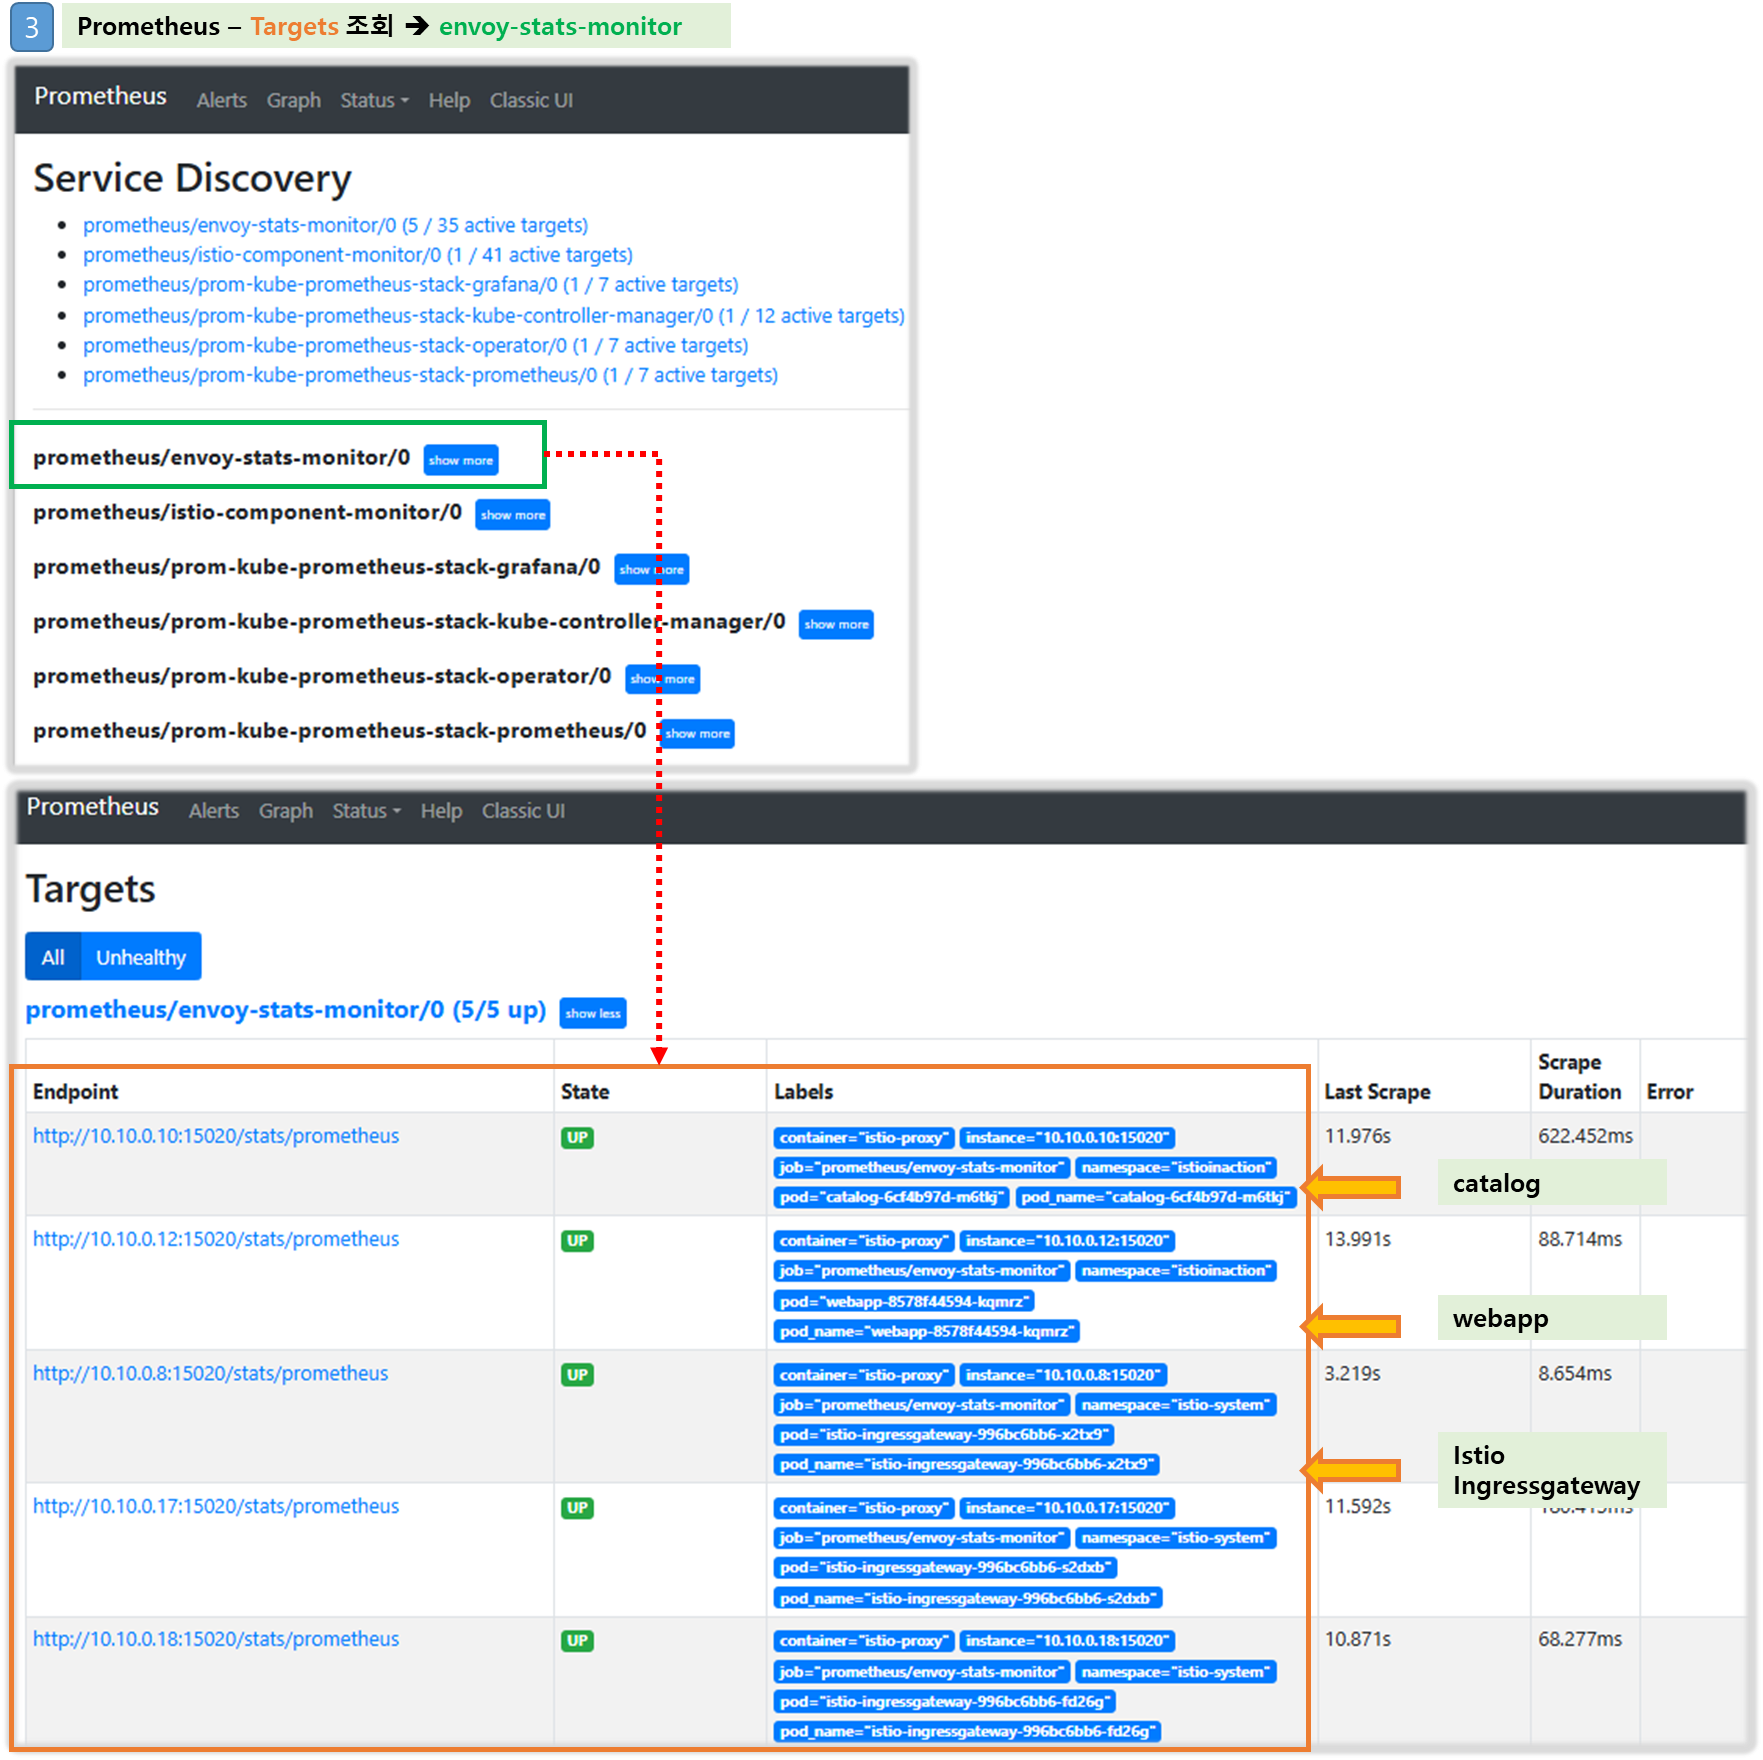Click Labels column header
This screenshot has height=1760, width=1763.
(x=803, y=1092)
